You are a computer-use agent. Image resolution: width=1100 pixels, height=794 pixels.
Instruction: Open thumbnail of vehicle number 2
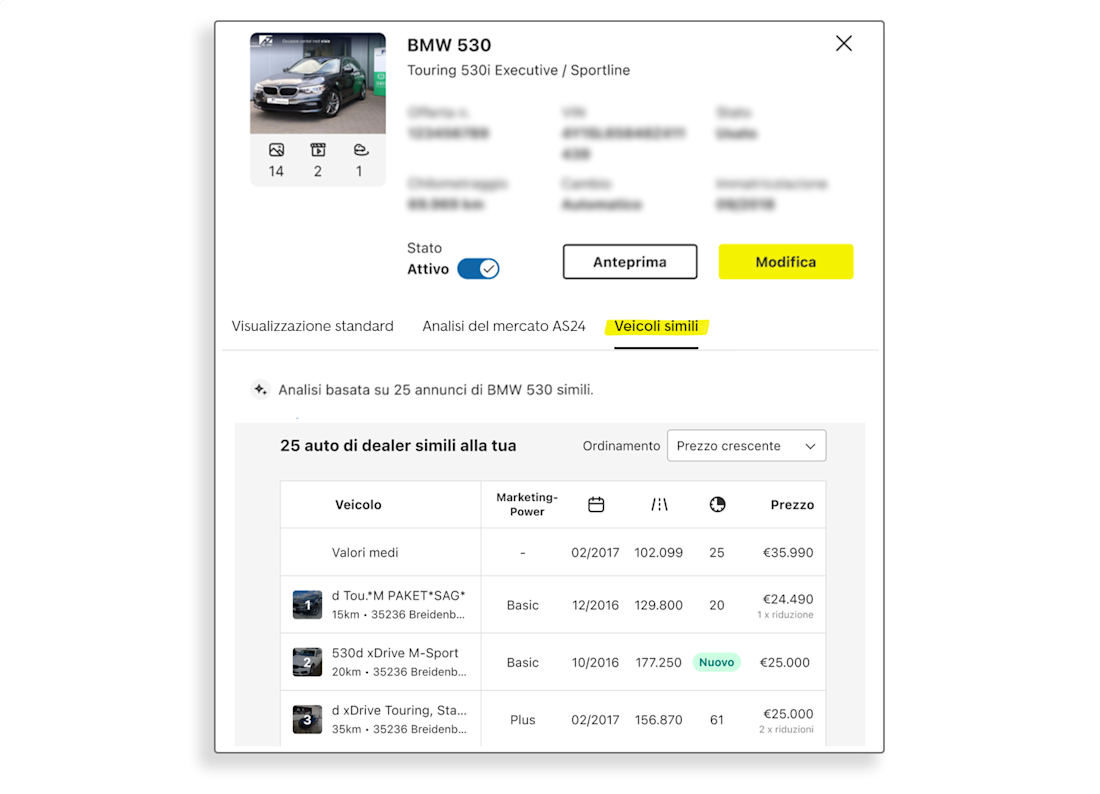(x=307, y=662)
